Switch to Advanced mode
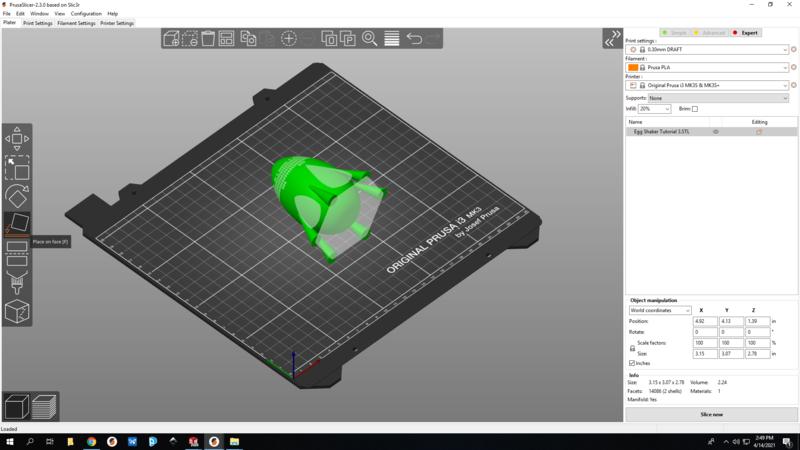 point(710,33)
